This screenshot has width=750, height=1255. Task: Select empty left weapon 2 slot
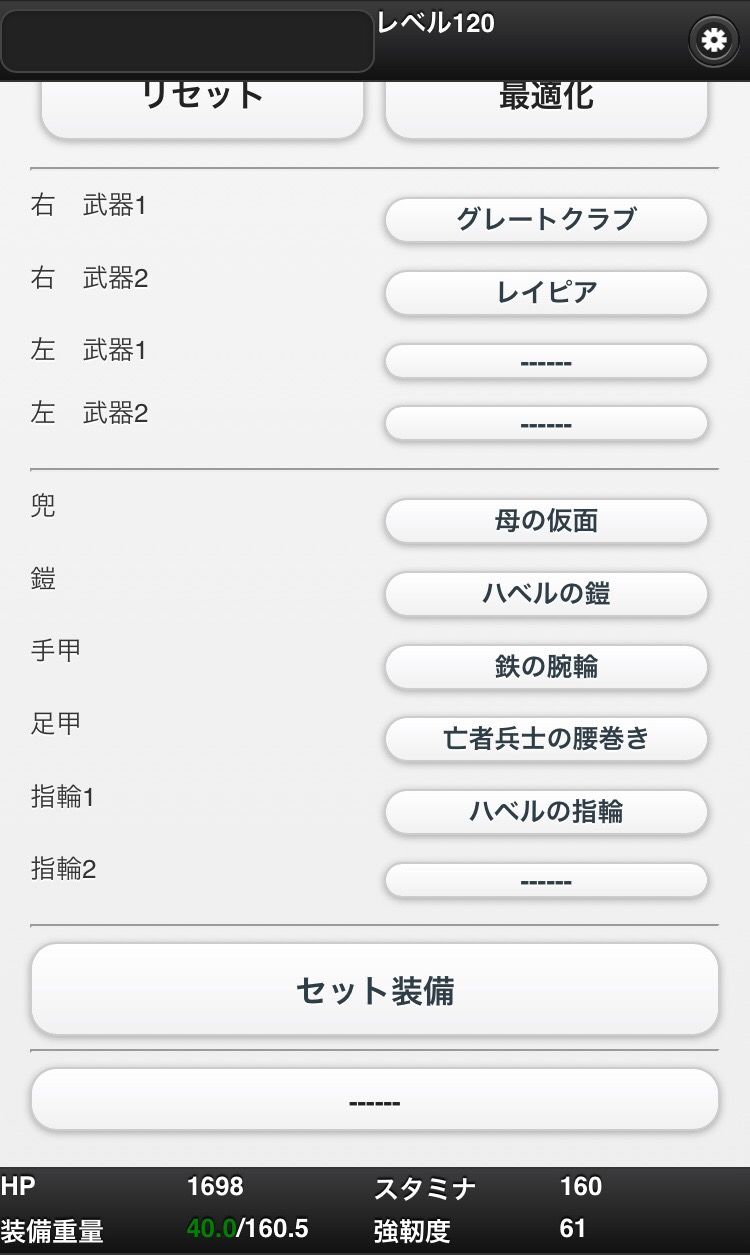[546, 424]
